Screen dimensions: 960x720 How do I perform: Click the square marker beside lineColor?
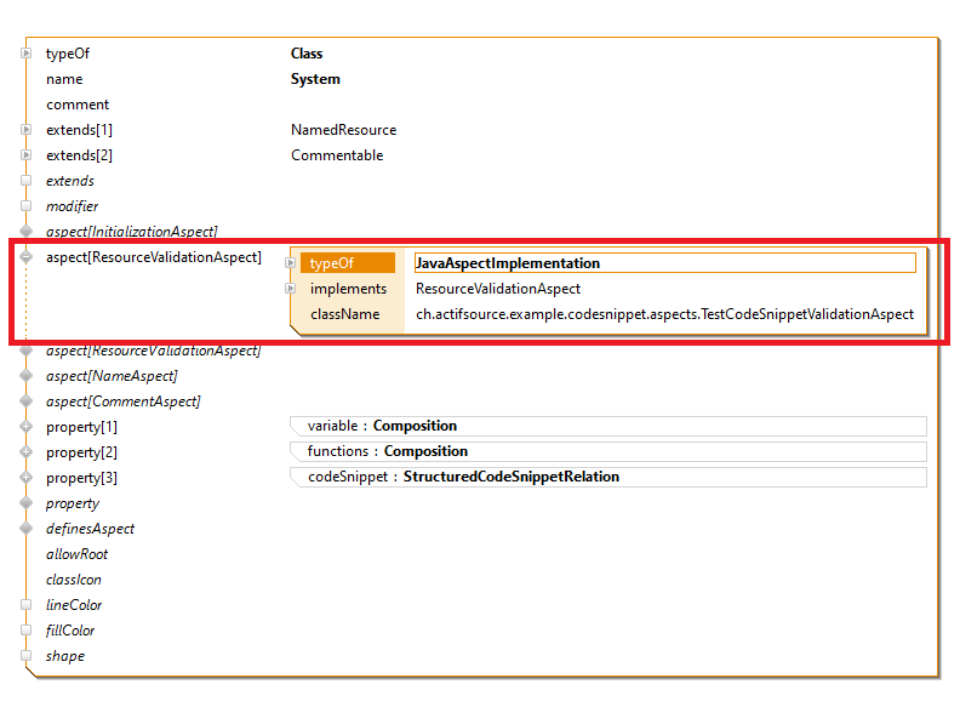[x=26, y=605]
